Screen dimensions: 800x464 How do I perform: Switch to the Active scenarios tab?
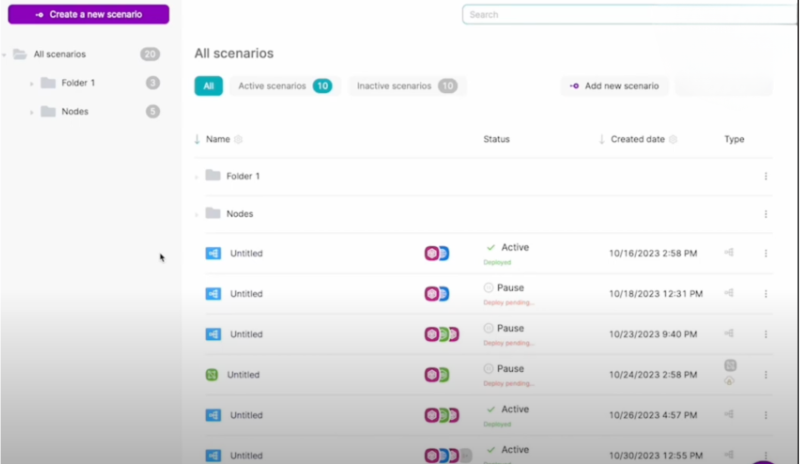(x=285, y=86)
